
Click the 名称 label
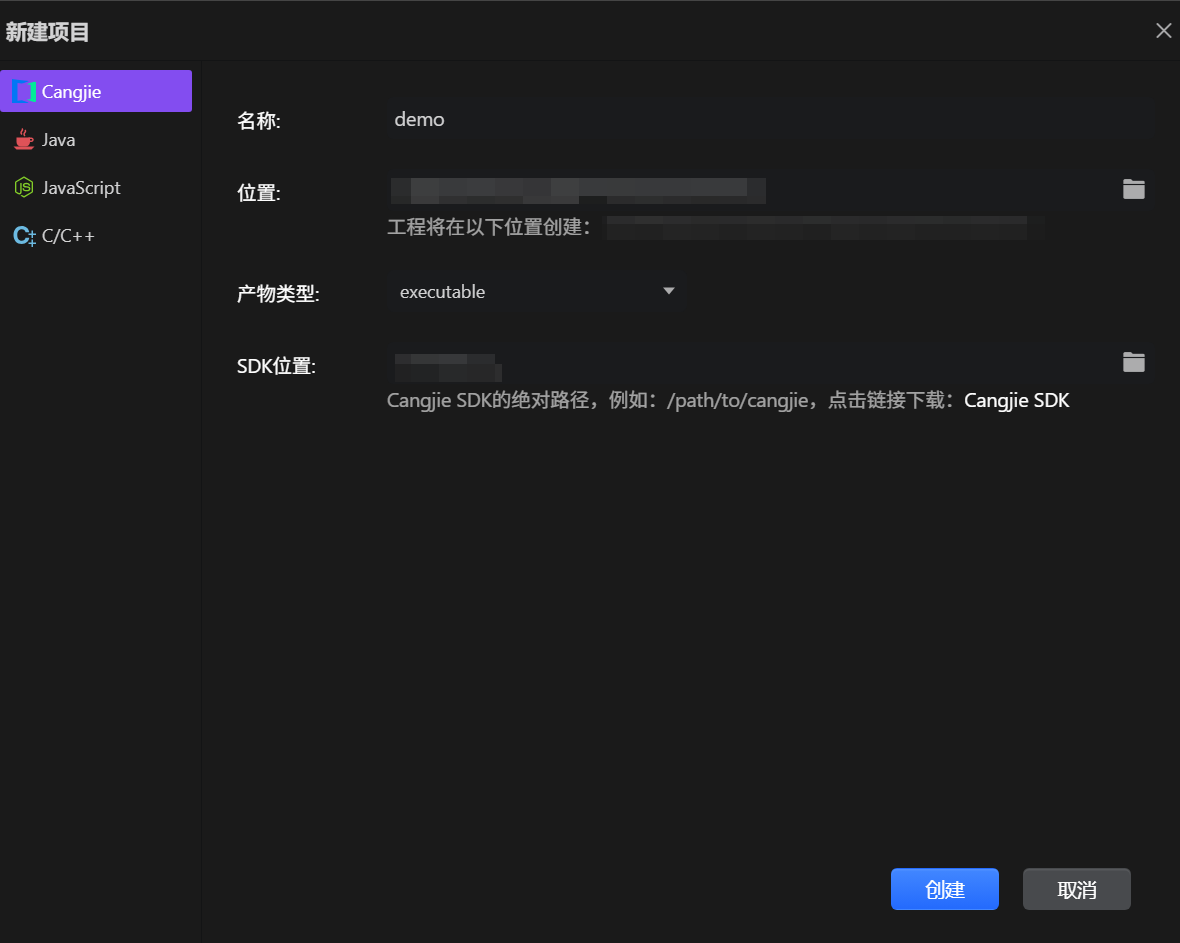click(x=258, y=120)
